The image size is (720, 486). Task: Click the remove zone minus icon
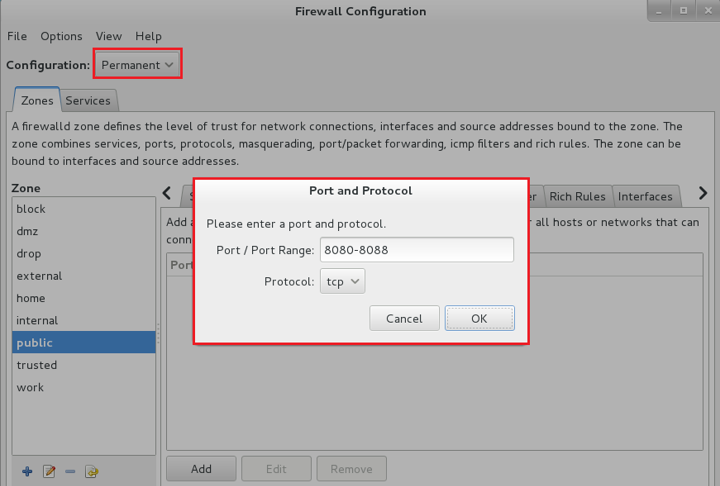point(70,471)
